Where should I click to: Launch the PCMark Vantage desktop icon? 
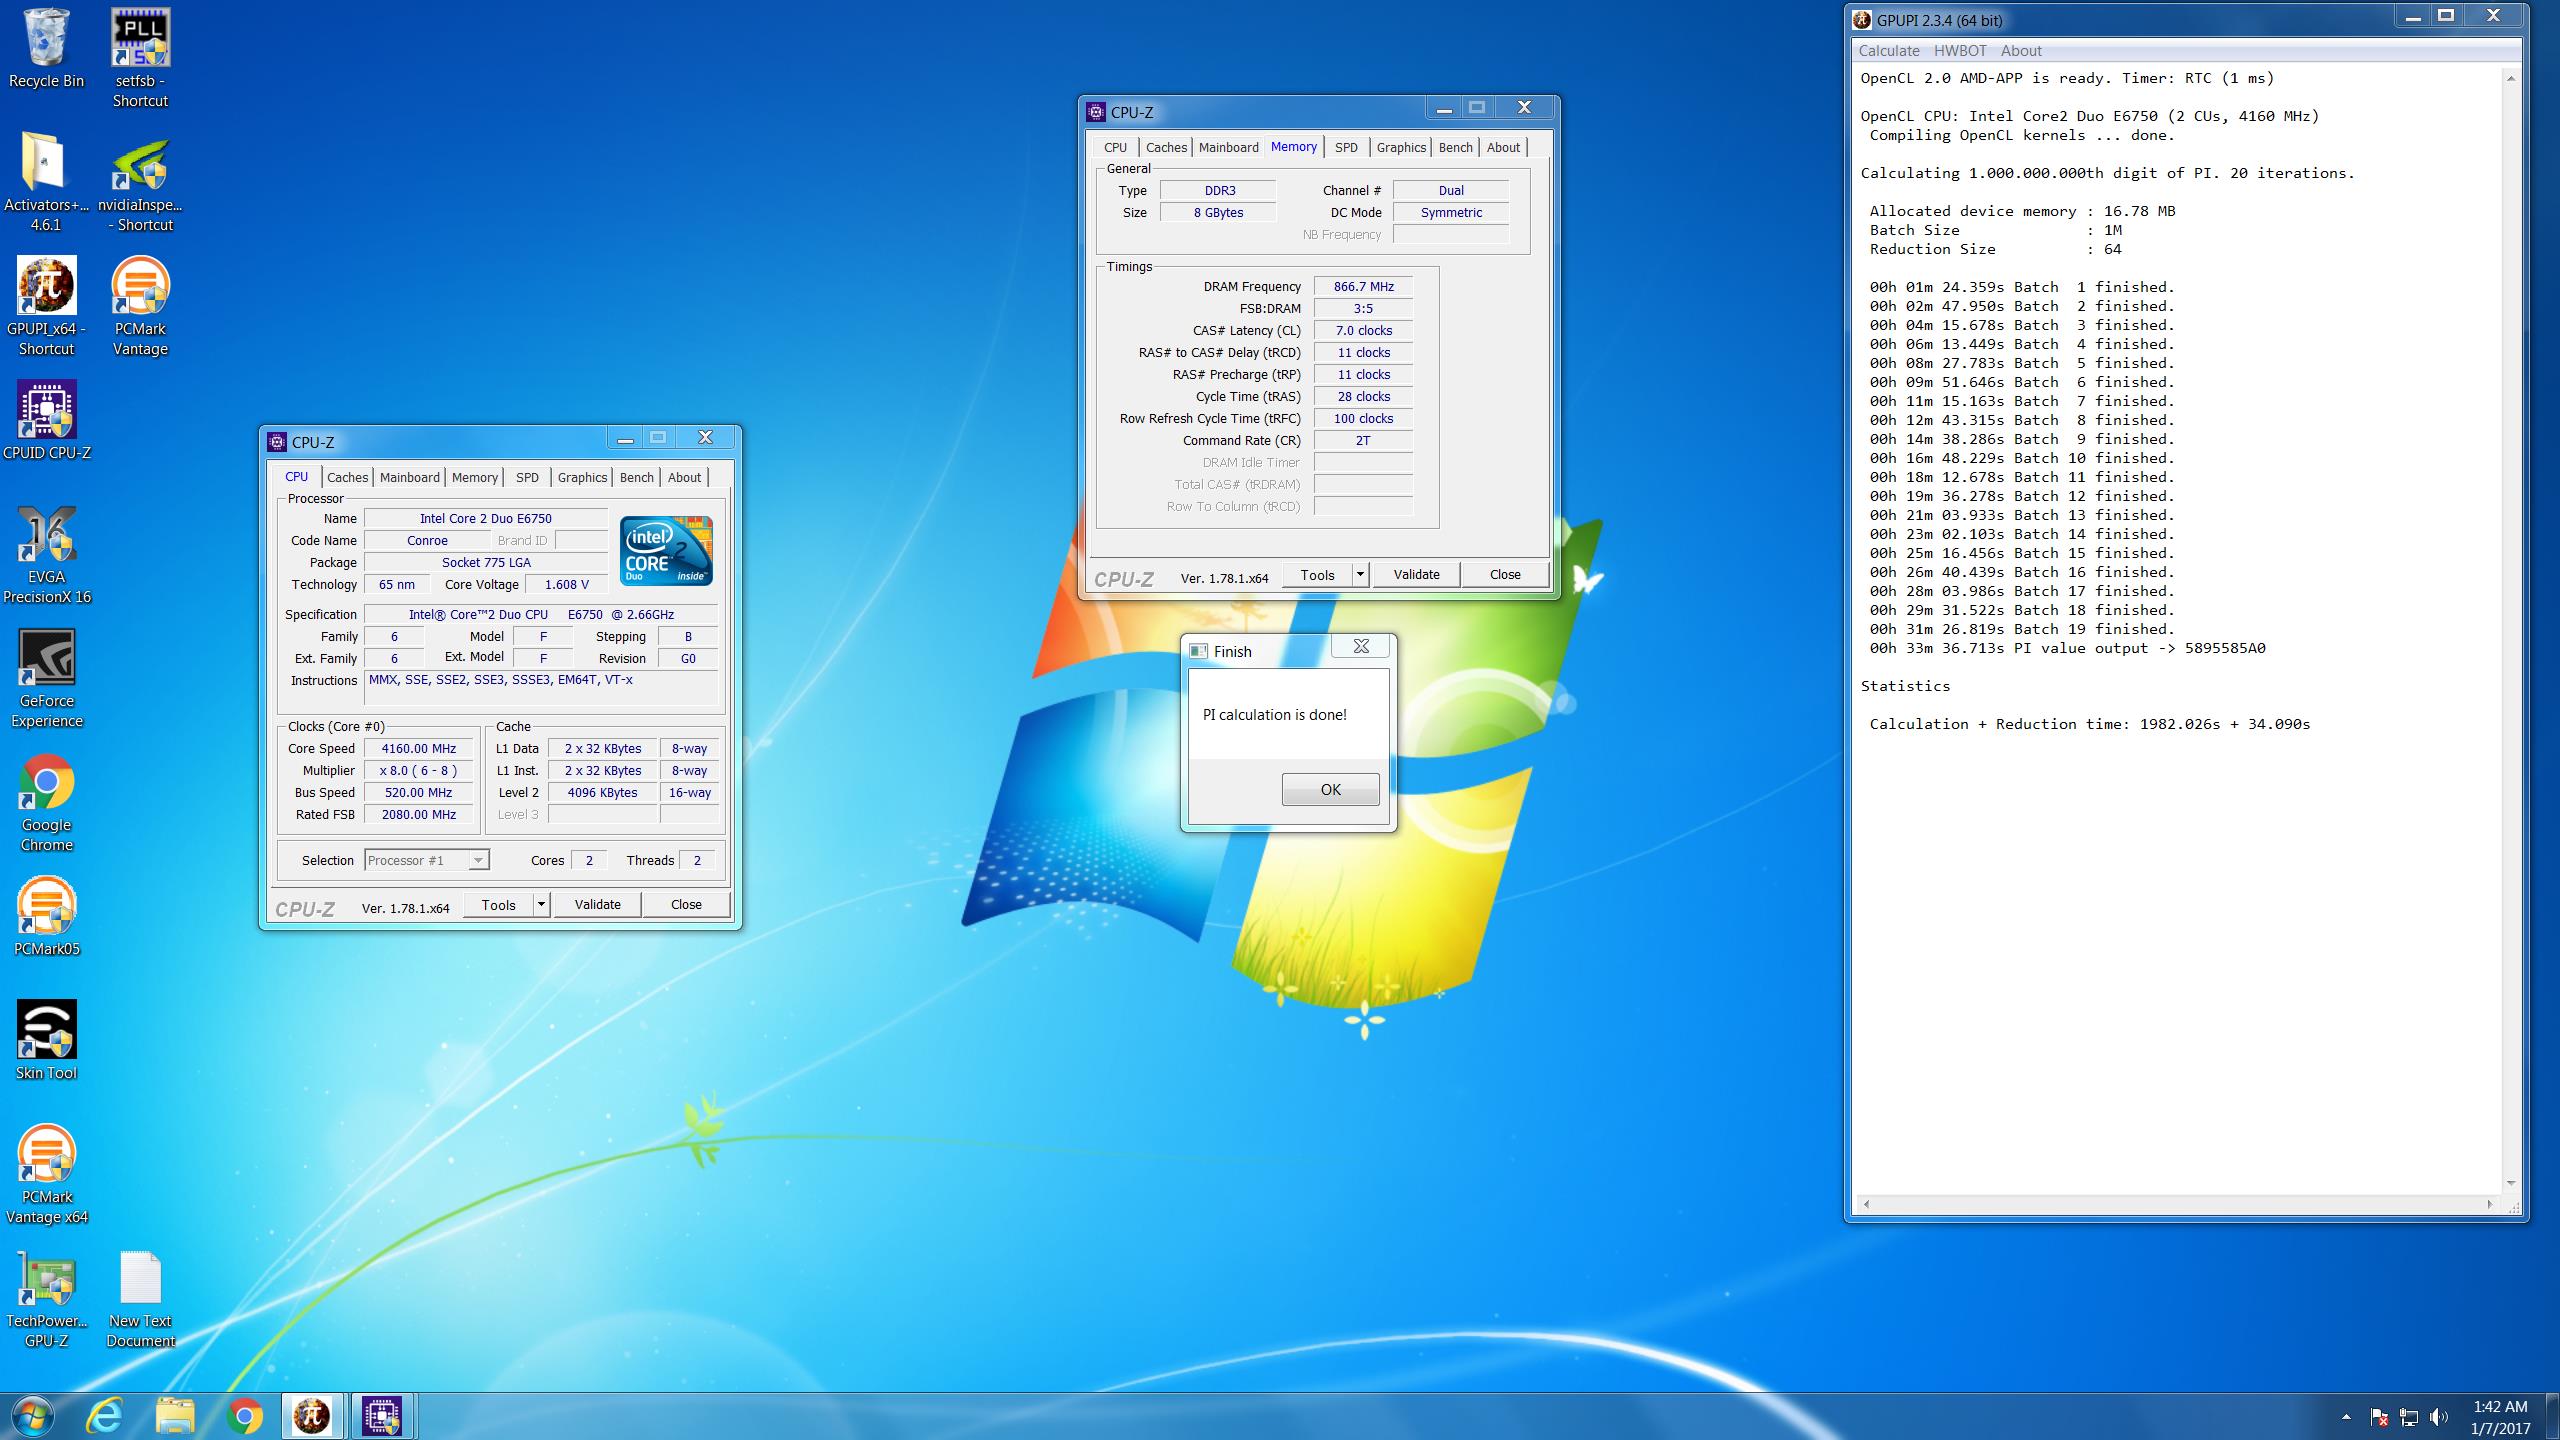pos(140,306)
